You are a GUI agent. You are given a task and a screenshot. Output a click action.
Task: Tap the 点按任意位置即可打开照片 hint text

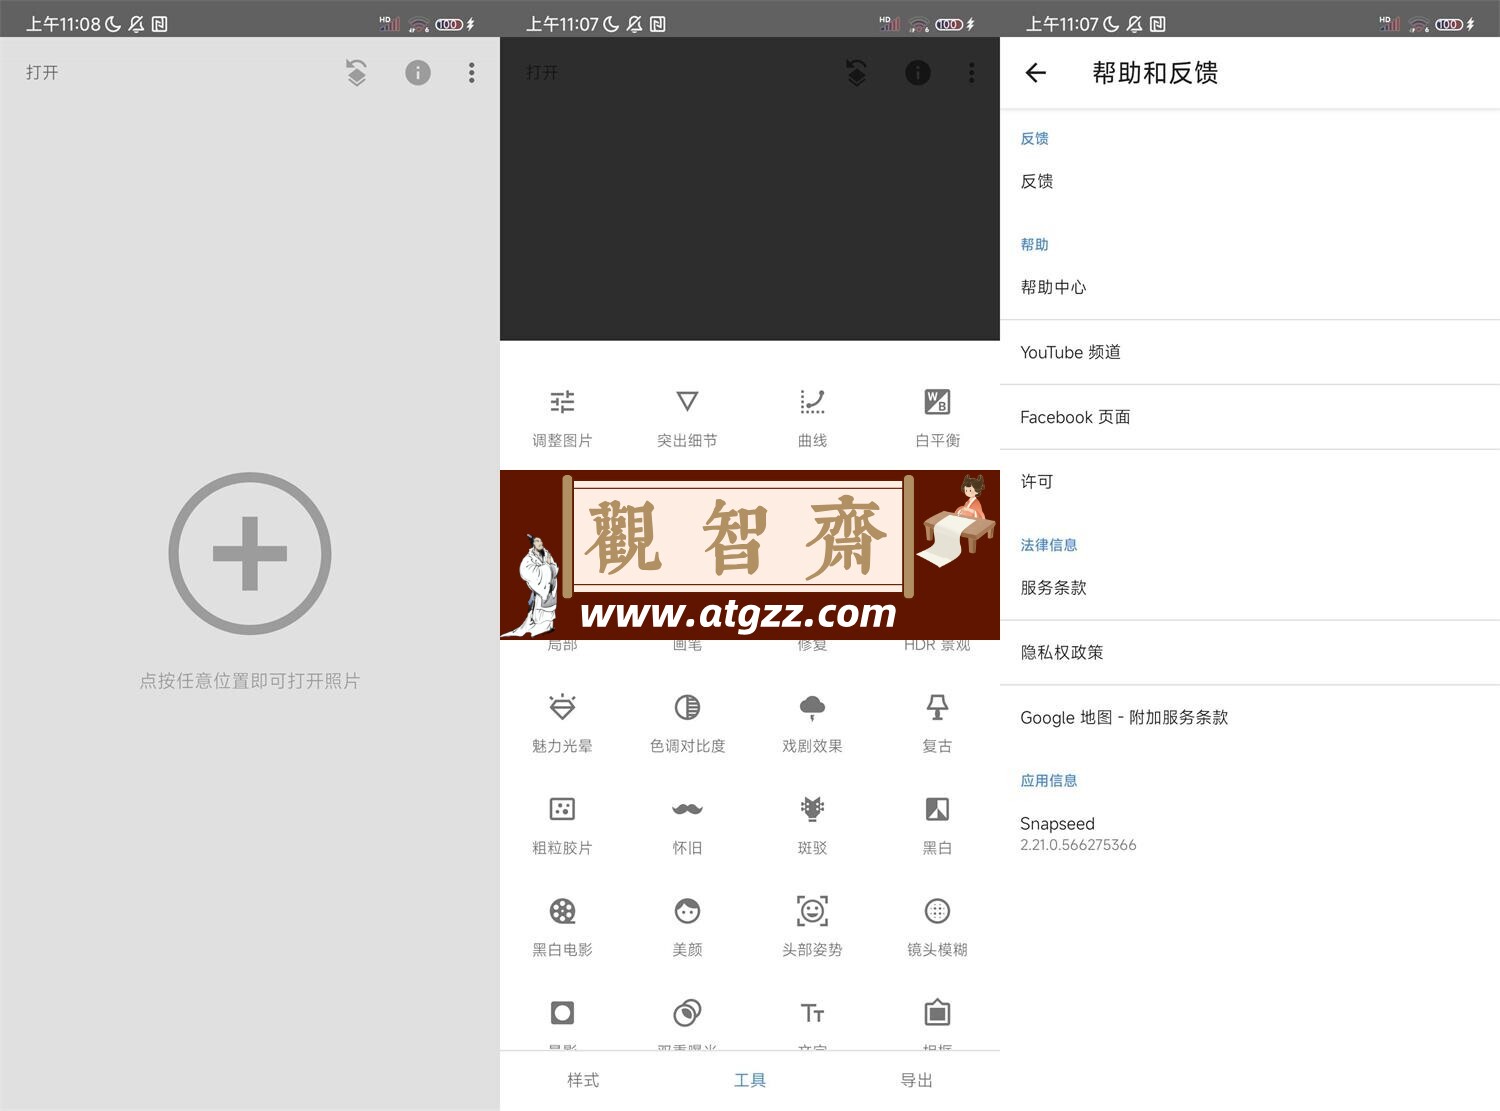coord(250,681)
